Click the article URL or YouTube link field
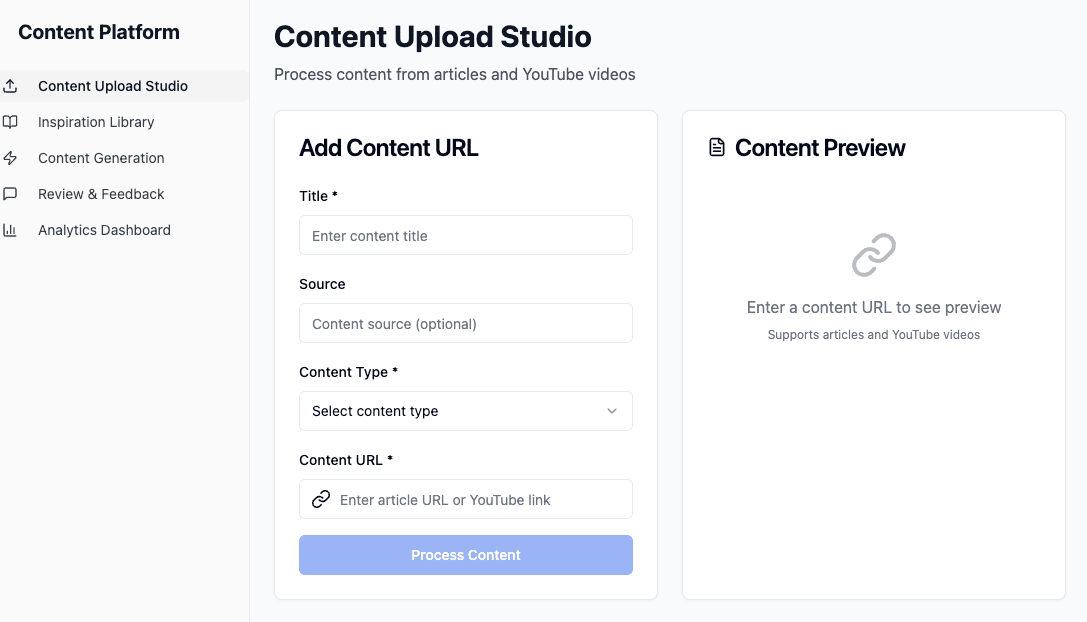Screen dimensions: 1087x622 pyautogui.click(x=466, y=499)
